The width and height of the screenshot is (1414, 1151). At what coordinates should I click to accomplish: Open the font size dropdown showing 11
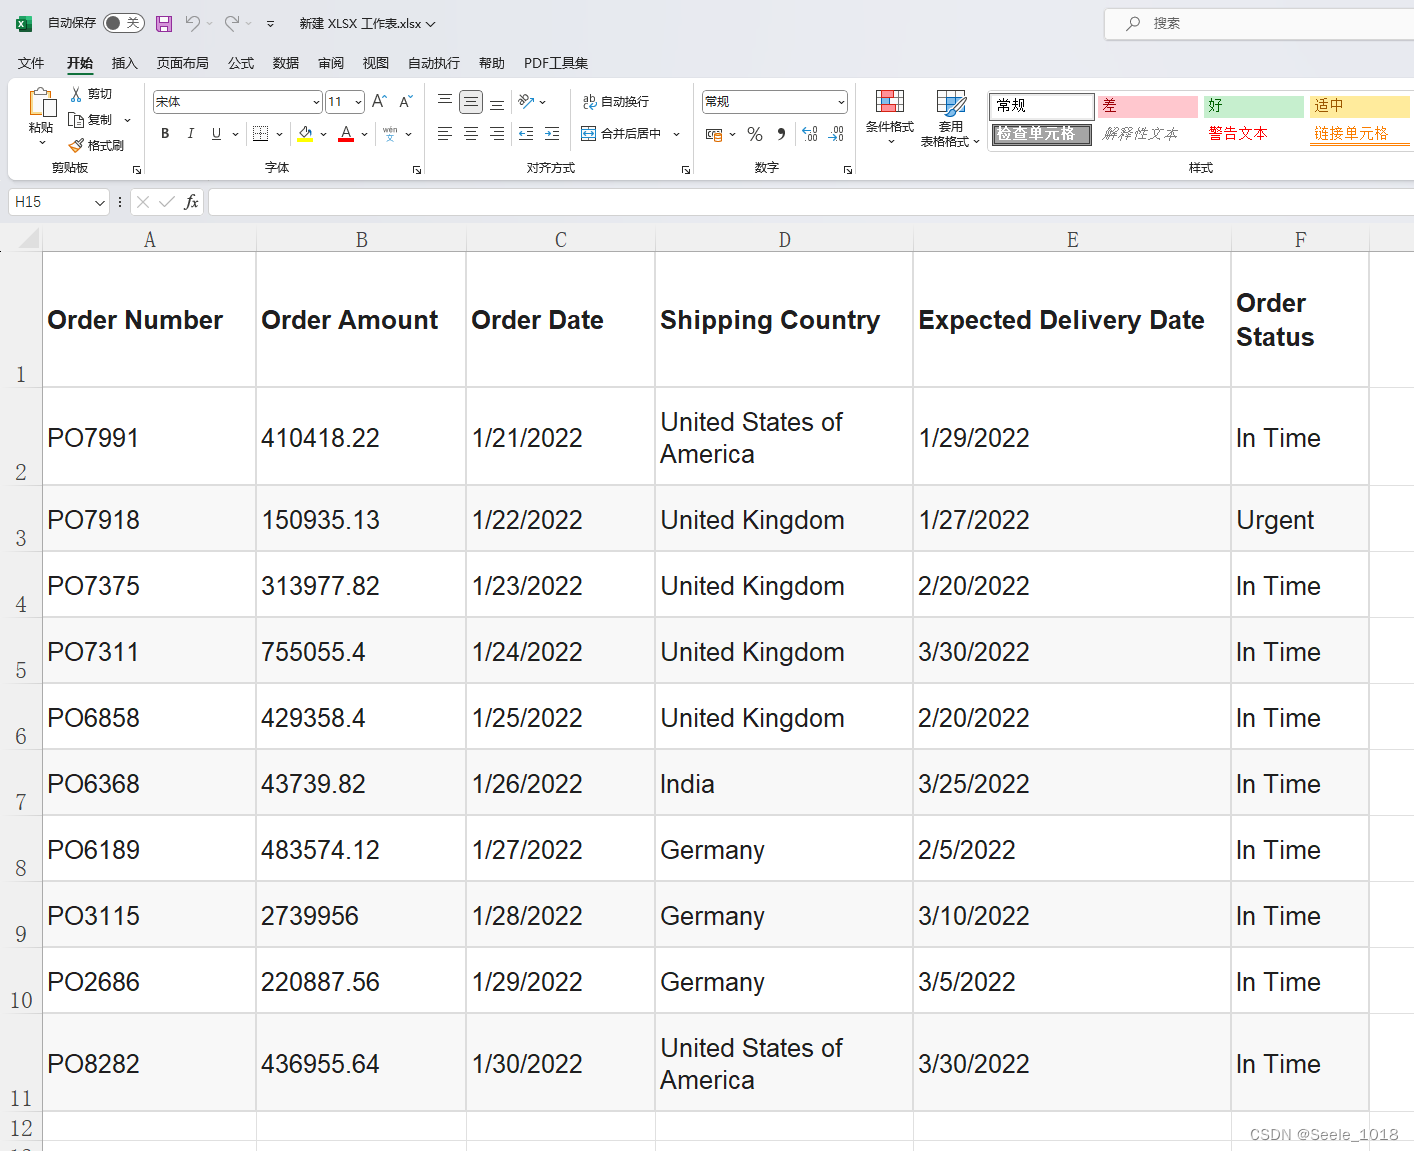358,102
